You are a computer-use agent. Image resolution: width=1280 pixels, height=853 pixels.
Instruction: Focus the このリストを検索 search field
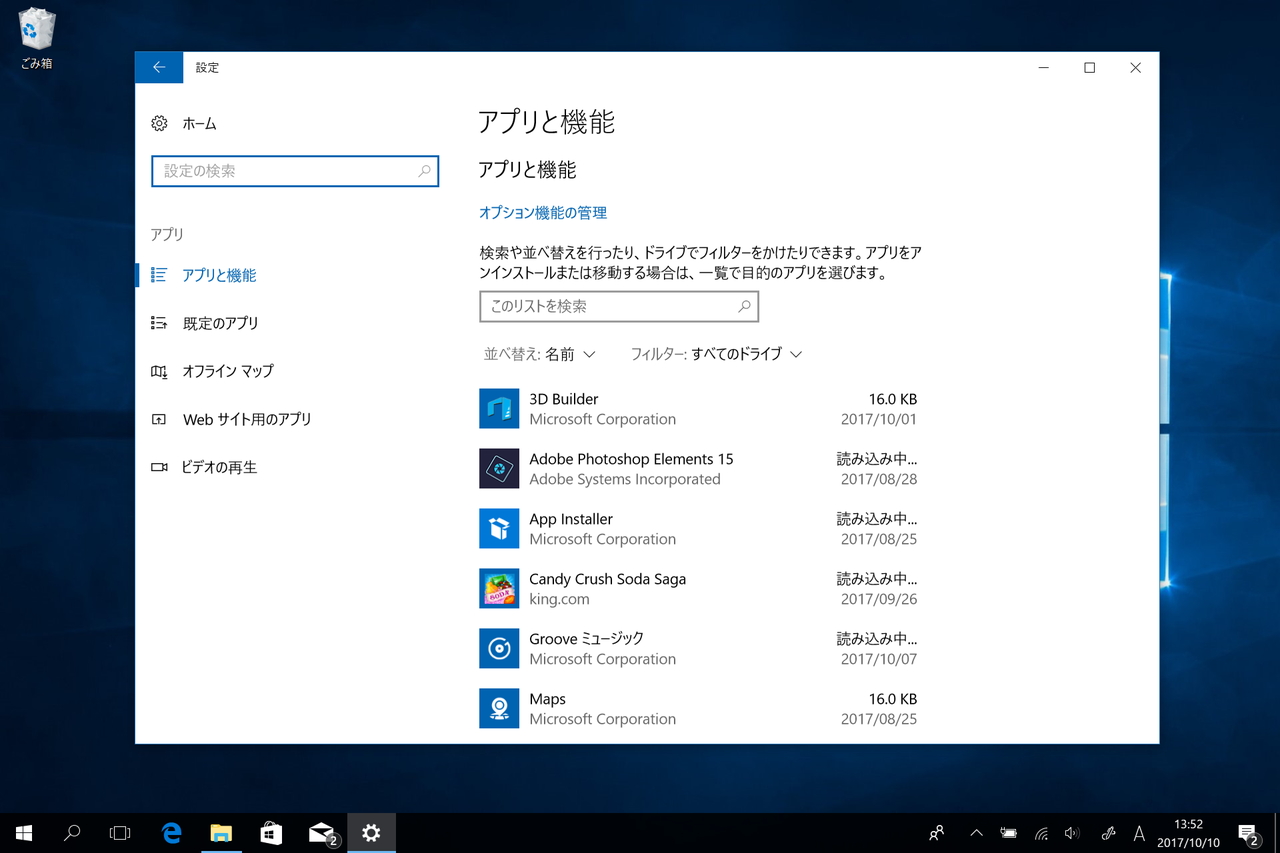tap(619, 307)
